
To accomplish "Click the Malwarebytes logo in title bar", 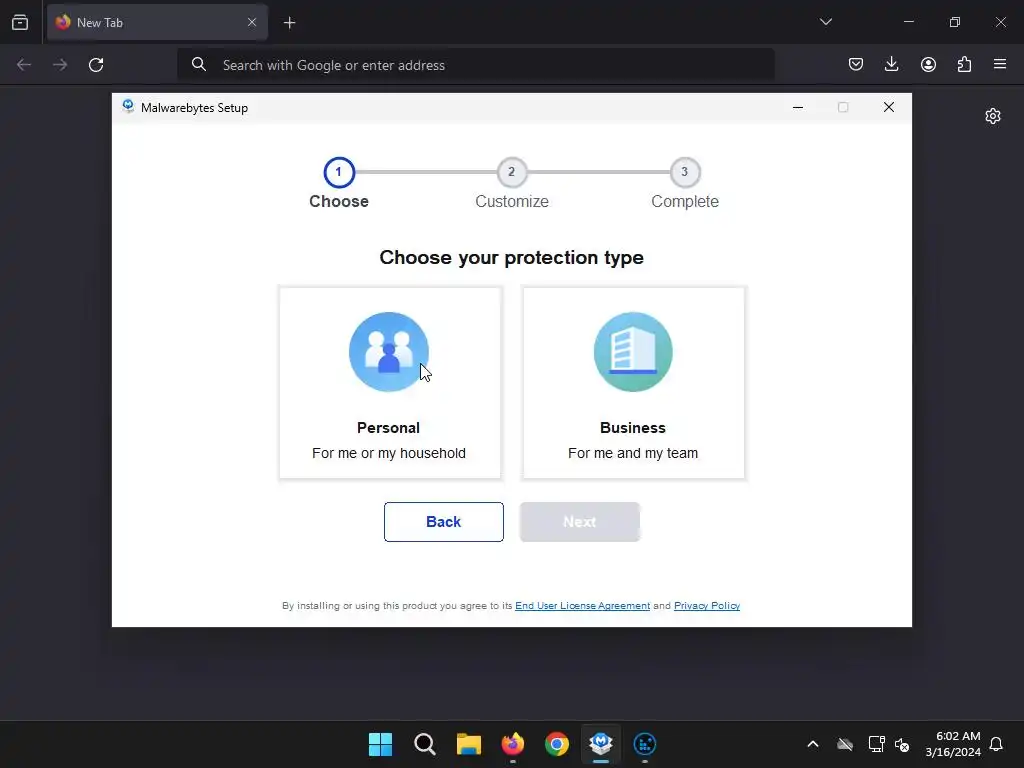I will point(128,107).
